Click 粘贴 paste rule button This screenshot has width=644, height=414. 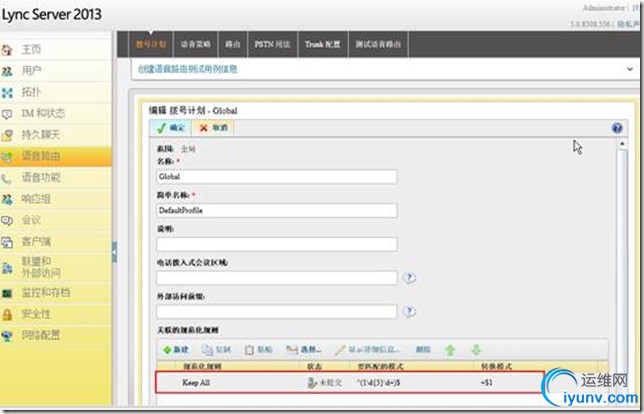click(x=258, y=350)
